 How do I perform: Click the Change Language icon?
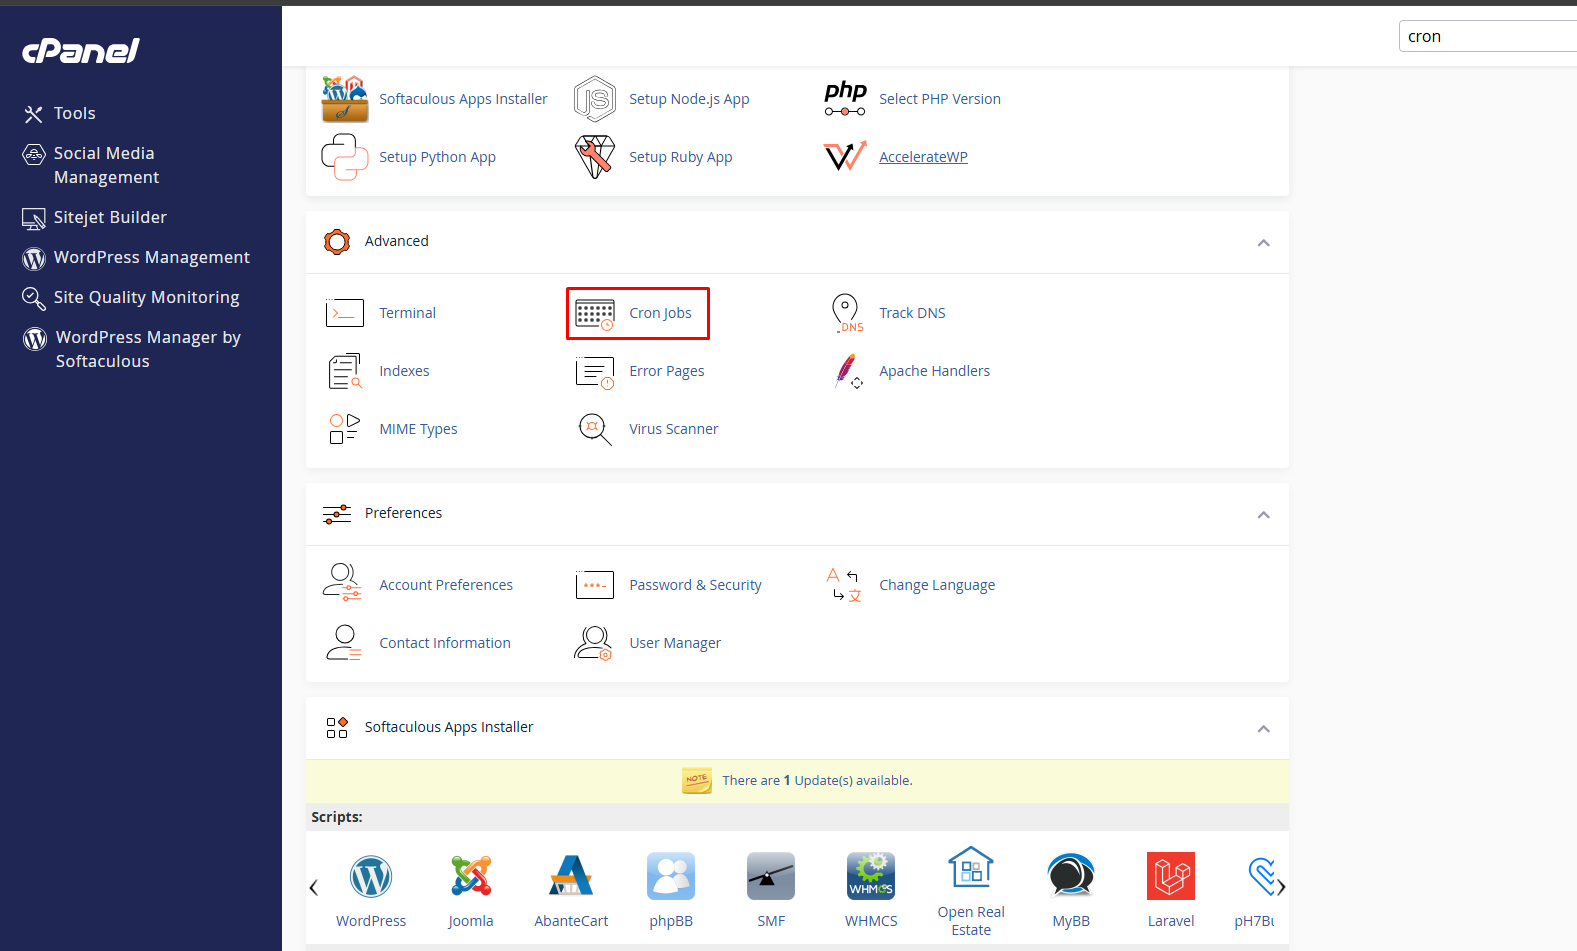844,585
